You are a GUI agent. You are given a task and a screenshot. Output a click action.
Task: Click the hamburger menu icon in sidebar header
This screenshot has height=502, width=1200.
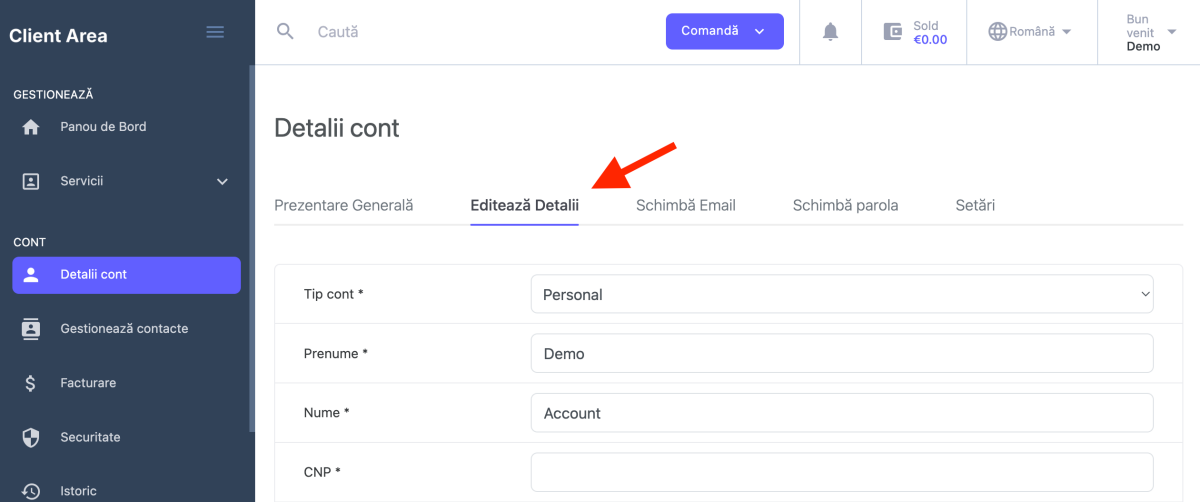coord(215,32)
